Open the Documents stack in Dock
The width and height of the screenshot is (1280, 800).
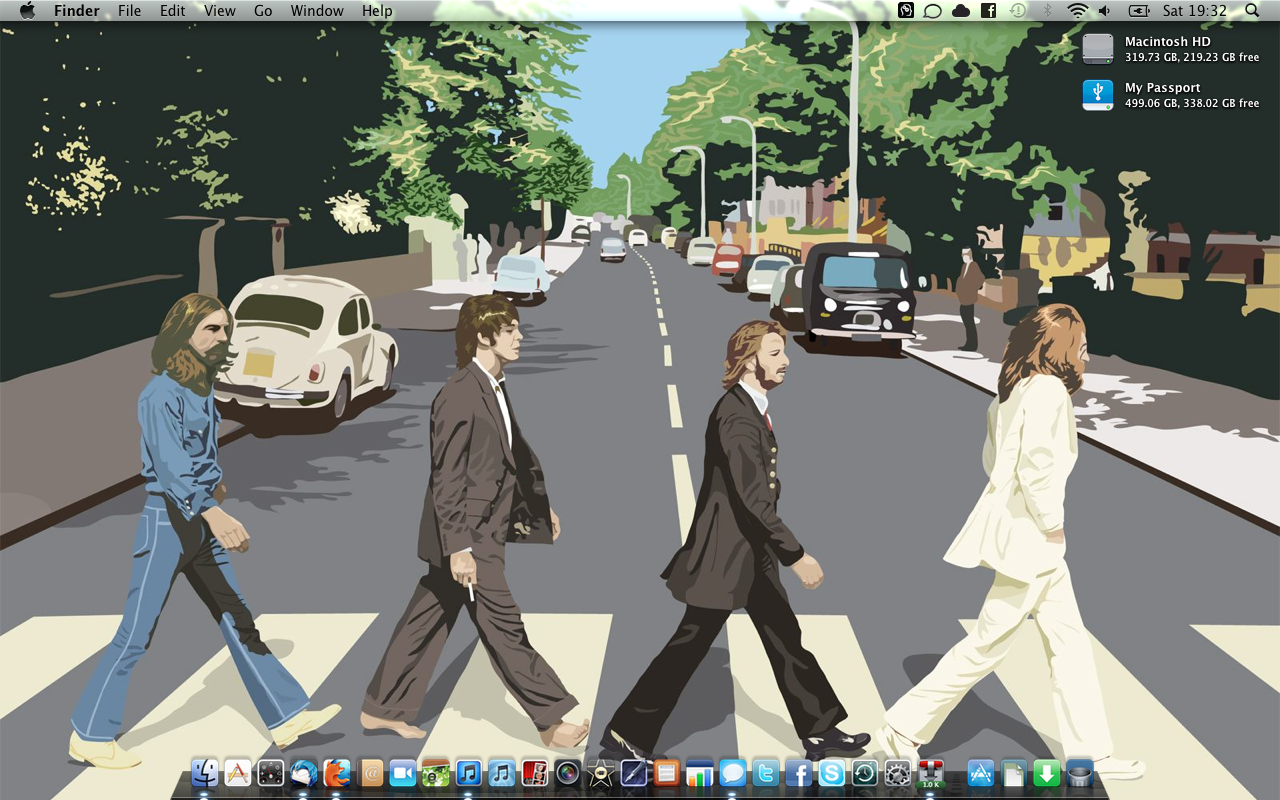1014,772
